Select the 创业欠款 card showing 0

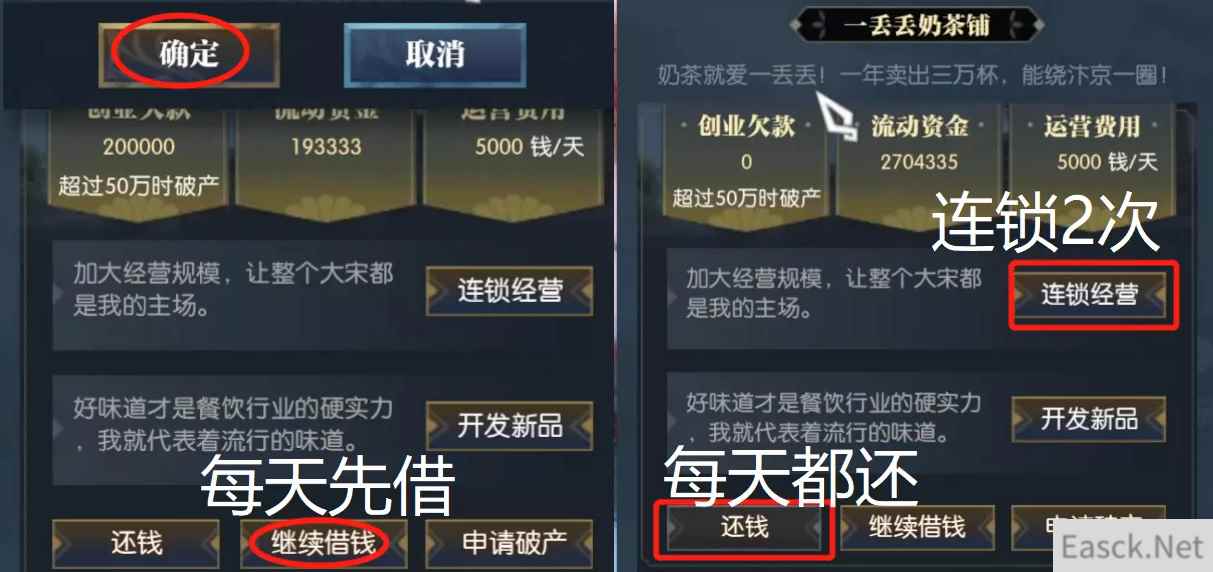click(x=745, y=163)
